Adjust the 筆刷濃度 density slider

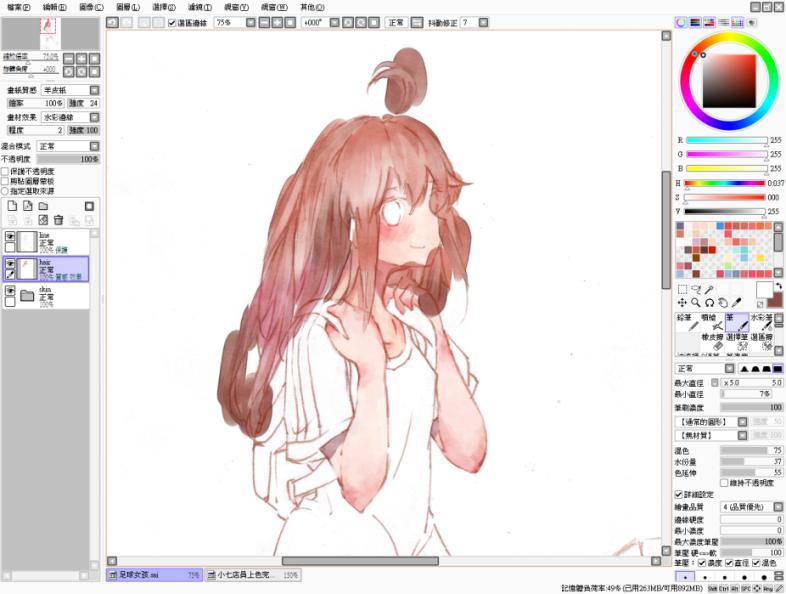coord(751,408)
